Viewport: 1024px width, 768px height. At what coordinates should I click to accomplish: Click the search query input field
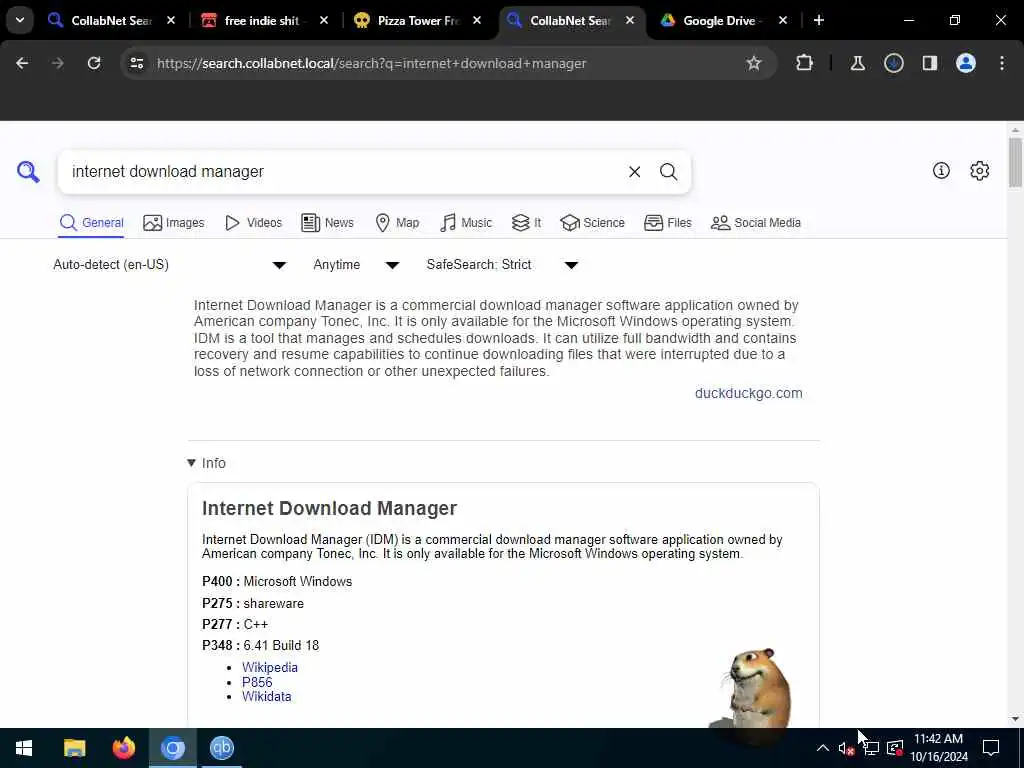tap(343, 172)
